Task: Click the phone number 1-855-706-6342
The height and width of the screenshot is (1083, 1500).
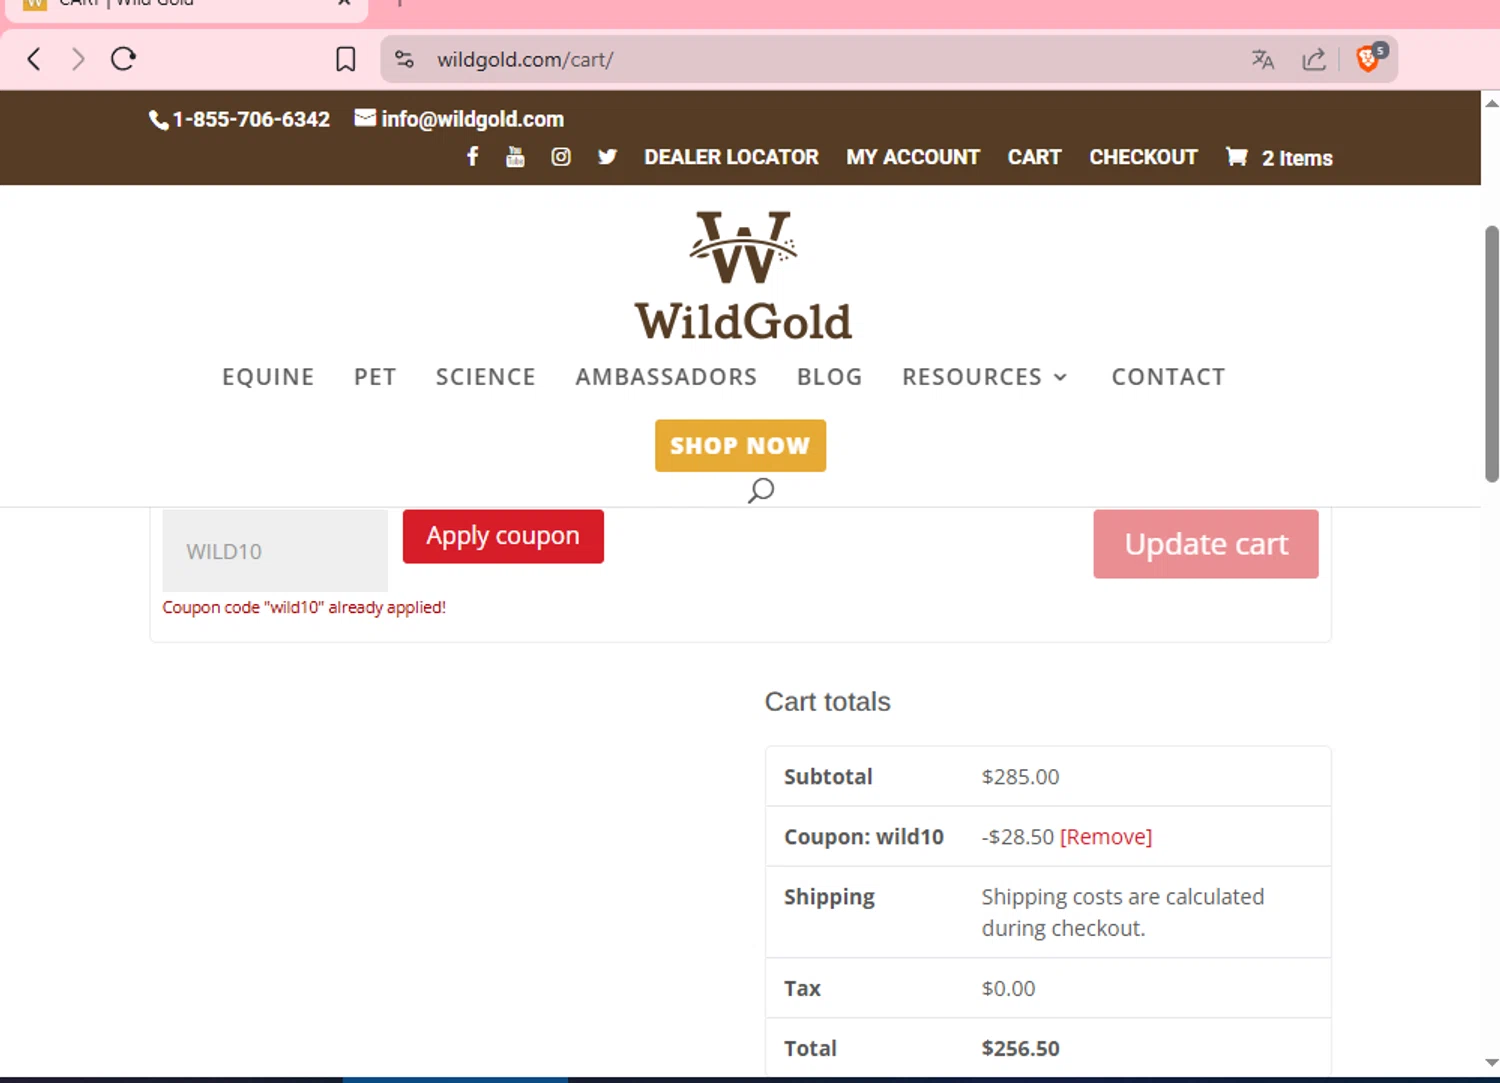Action: click(251, 119)
